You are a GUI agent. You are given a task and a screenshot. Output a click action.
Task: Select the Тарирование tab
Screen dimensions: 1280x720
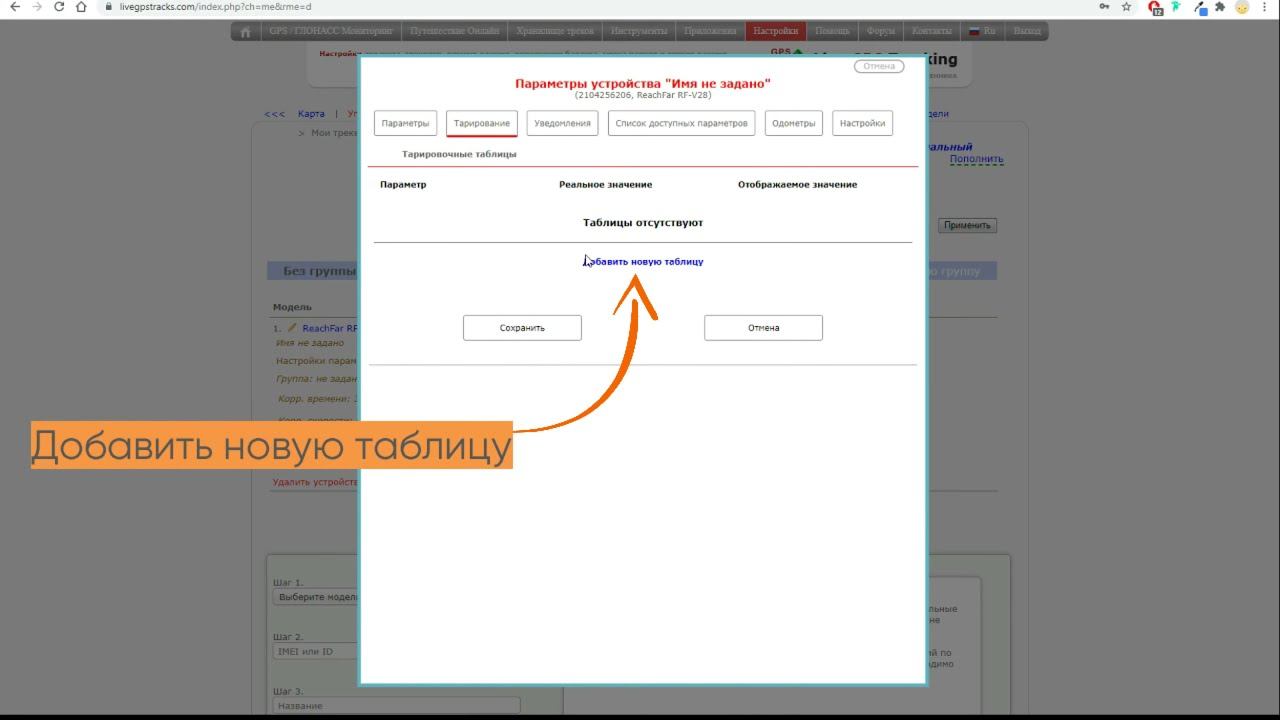tap(482, 123)
